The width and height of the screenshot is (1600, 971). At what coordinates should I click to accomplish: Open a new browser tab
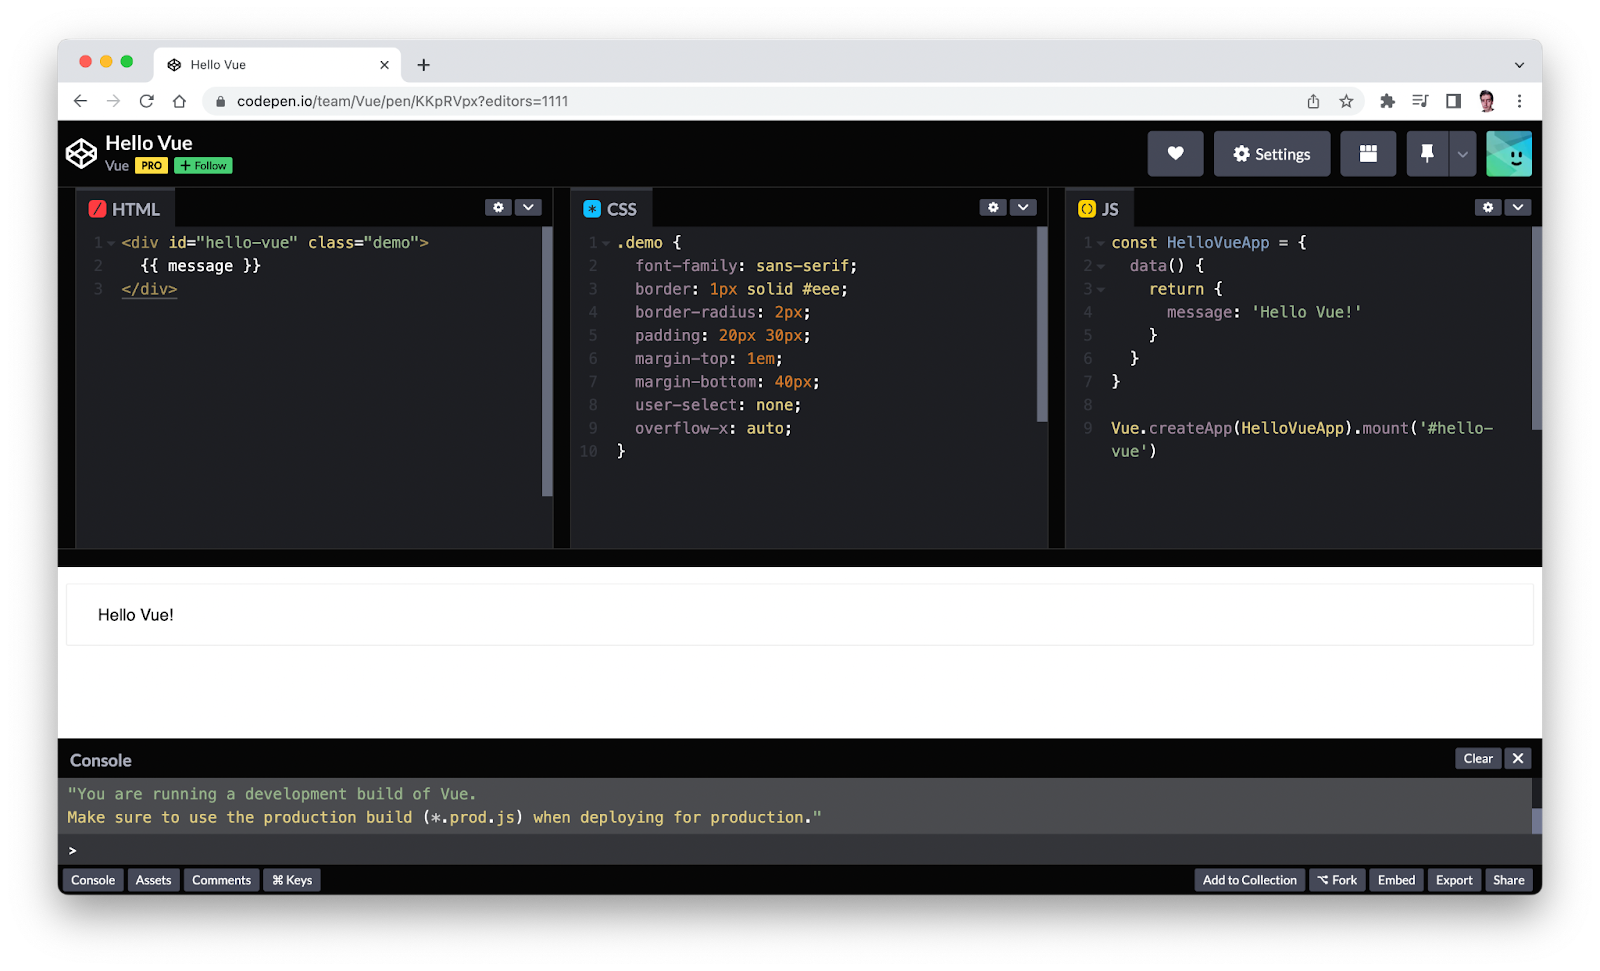click(x=424, y=65)
